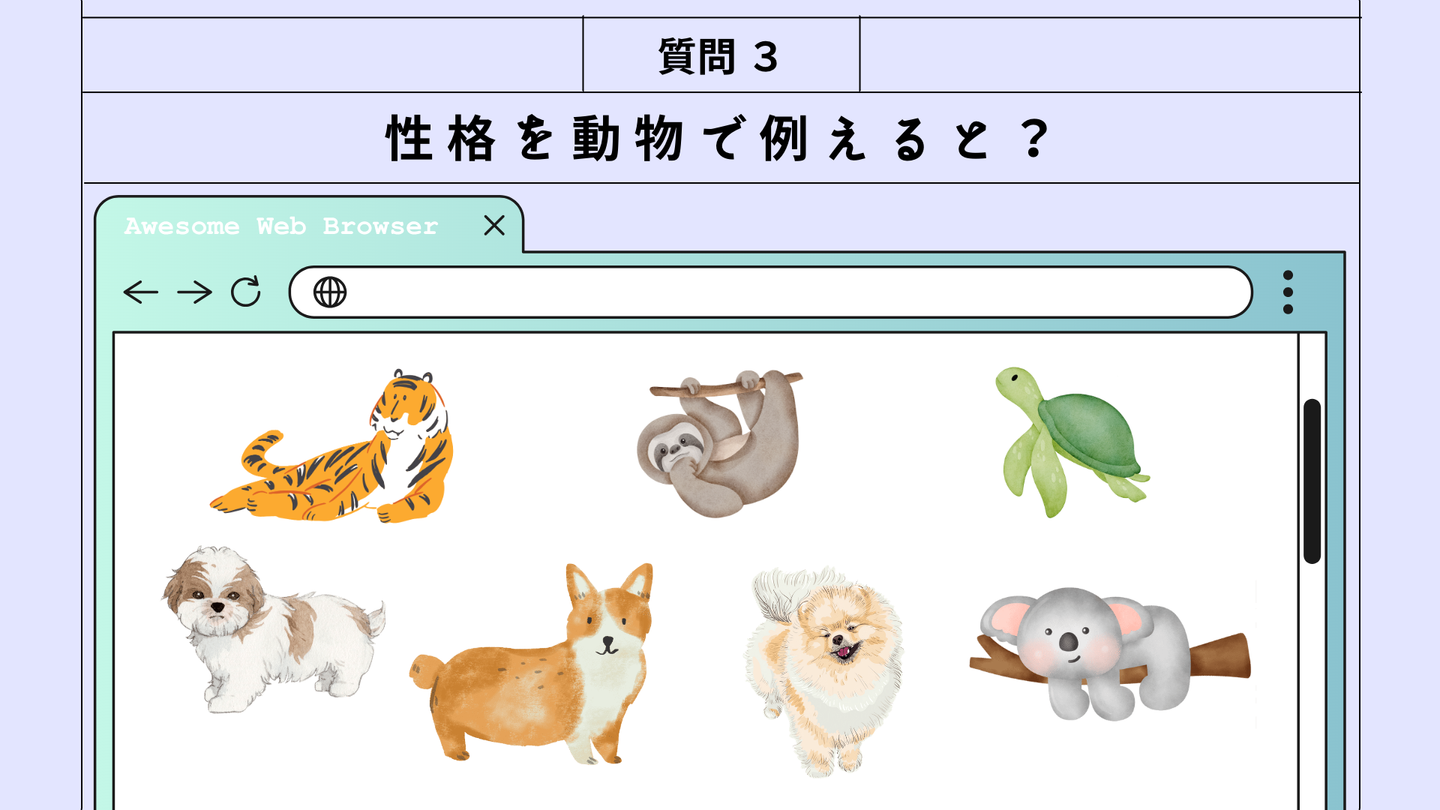Viewport: 1440px width, 810px height.
Task: Choose the gray koala on the branch
Action: pyautogui.click(x=1110, y=653)
